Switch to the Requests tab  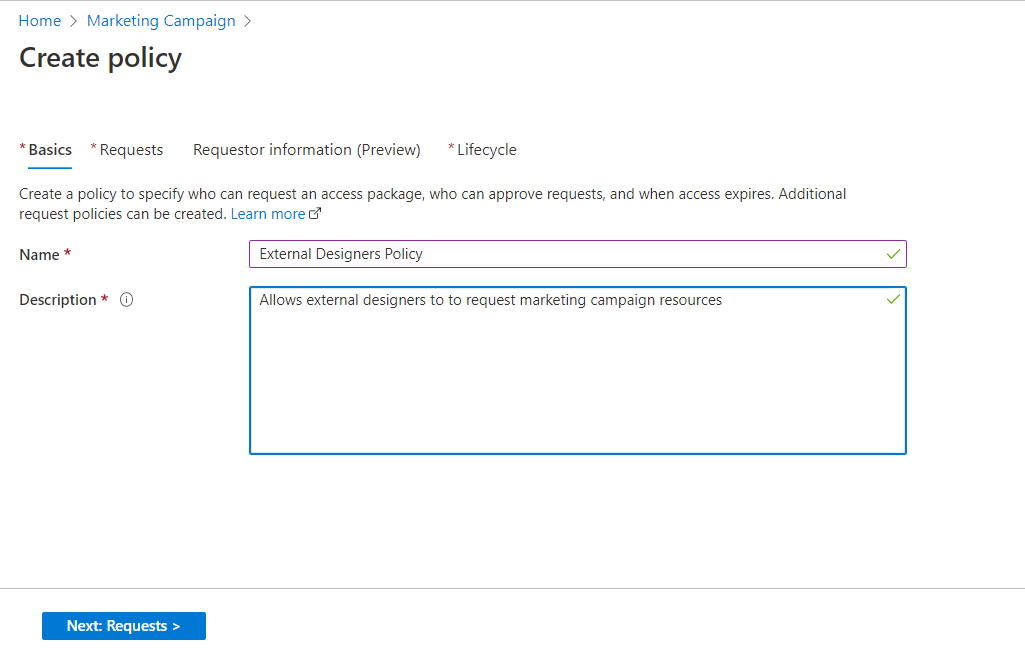[x=127, y=150]
